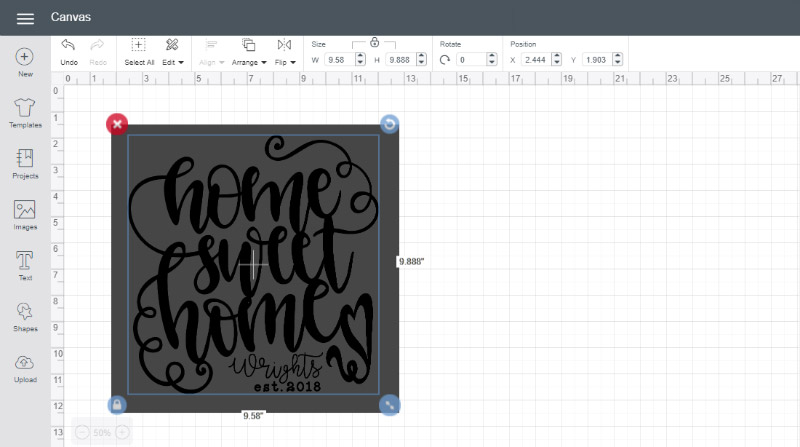Image resolution: width=800 pixels, height=447 pixels.
Task: Adjust the X position stepper
Action: (557, 60)
